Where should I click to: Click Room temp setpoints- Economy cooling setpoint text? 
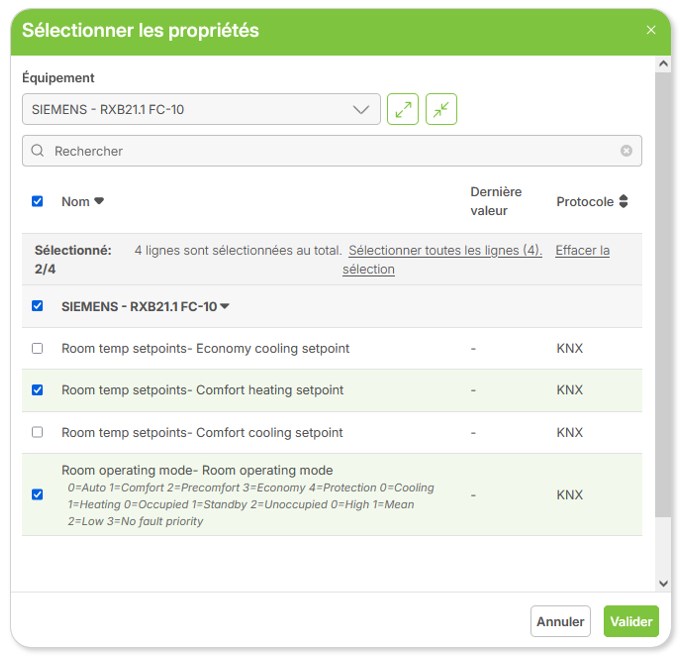pos(205,349)
